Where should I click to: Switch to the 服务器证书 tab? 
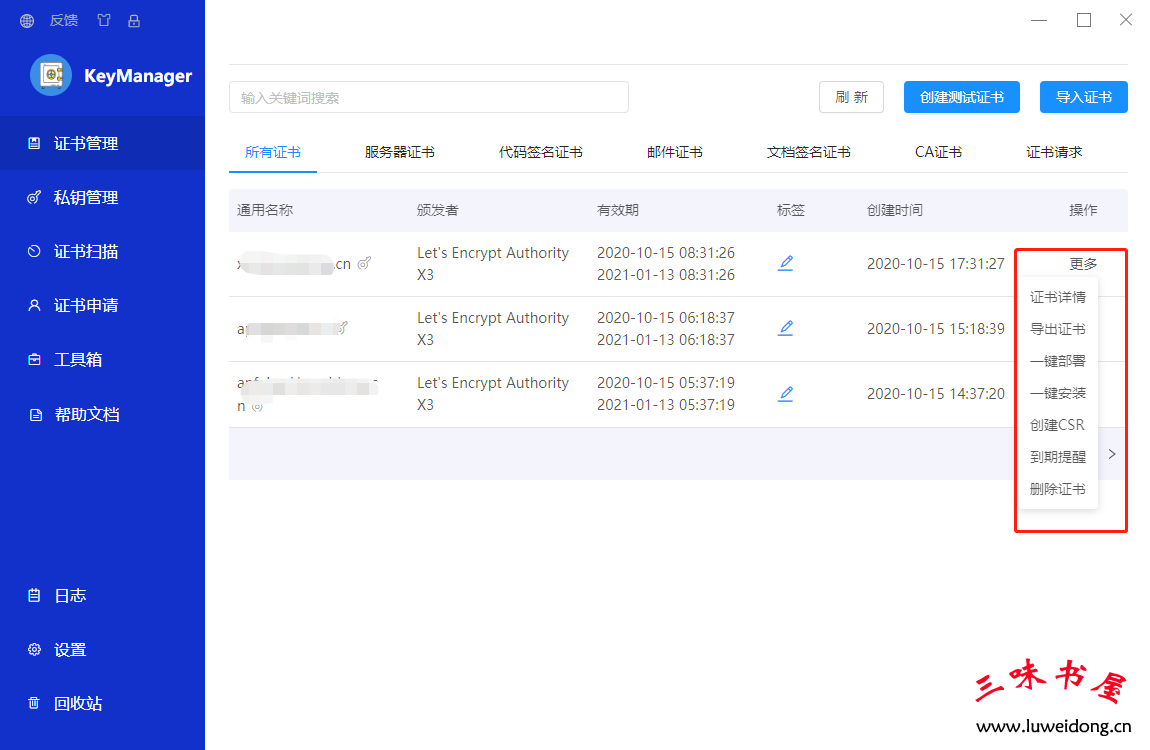point(399,152)
